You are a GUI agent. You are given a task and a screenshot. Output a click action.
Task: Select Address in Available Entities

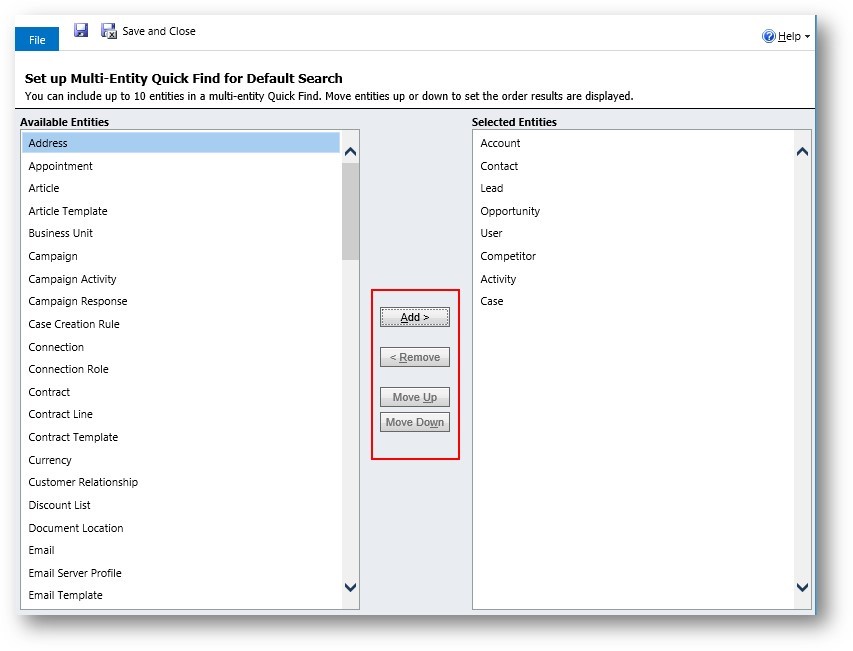[x=181, y=143]
